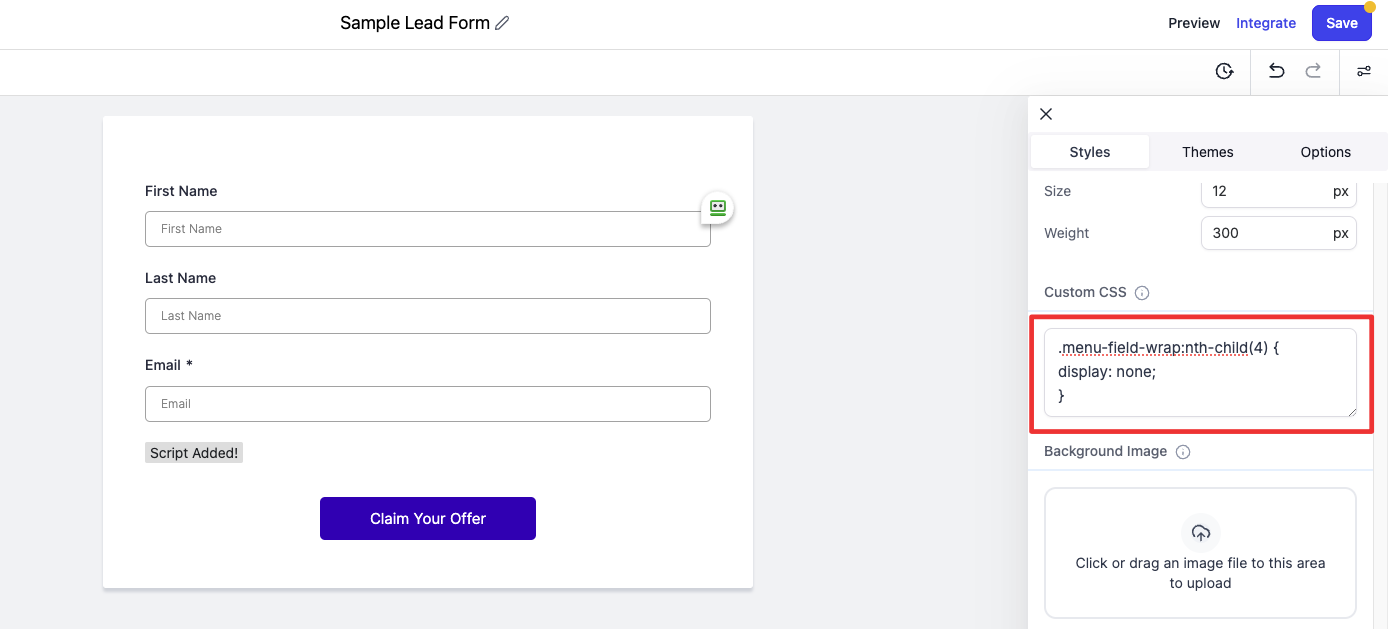Click the green widget icon on form
Screen dimensions: 1388x629
[x=718, y=208]
